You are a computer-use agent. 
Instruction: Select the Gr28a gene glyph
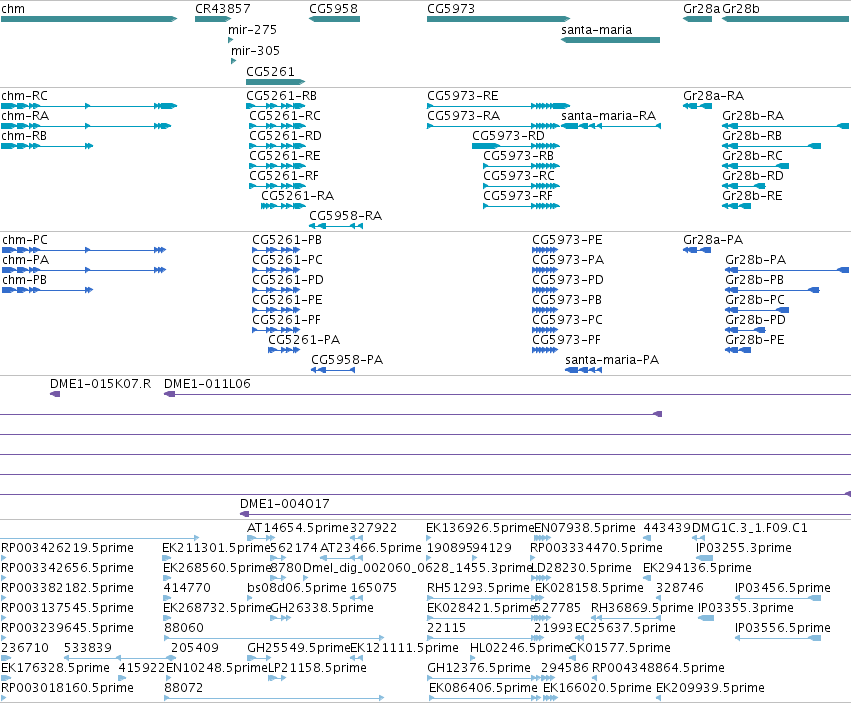pos(697,19)
